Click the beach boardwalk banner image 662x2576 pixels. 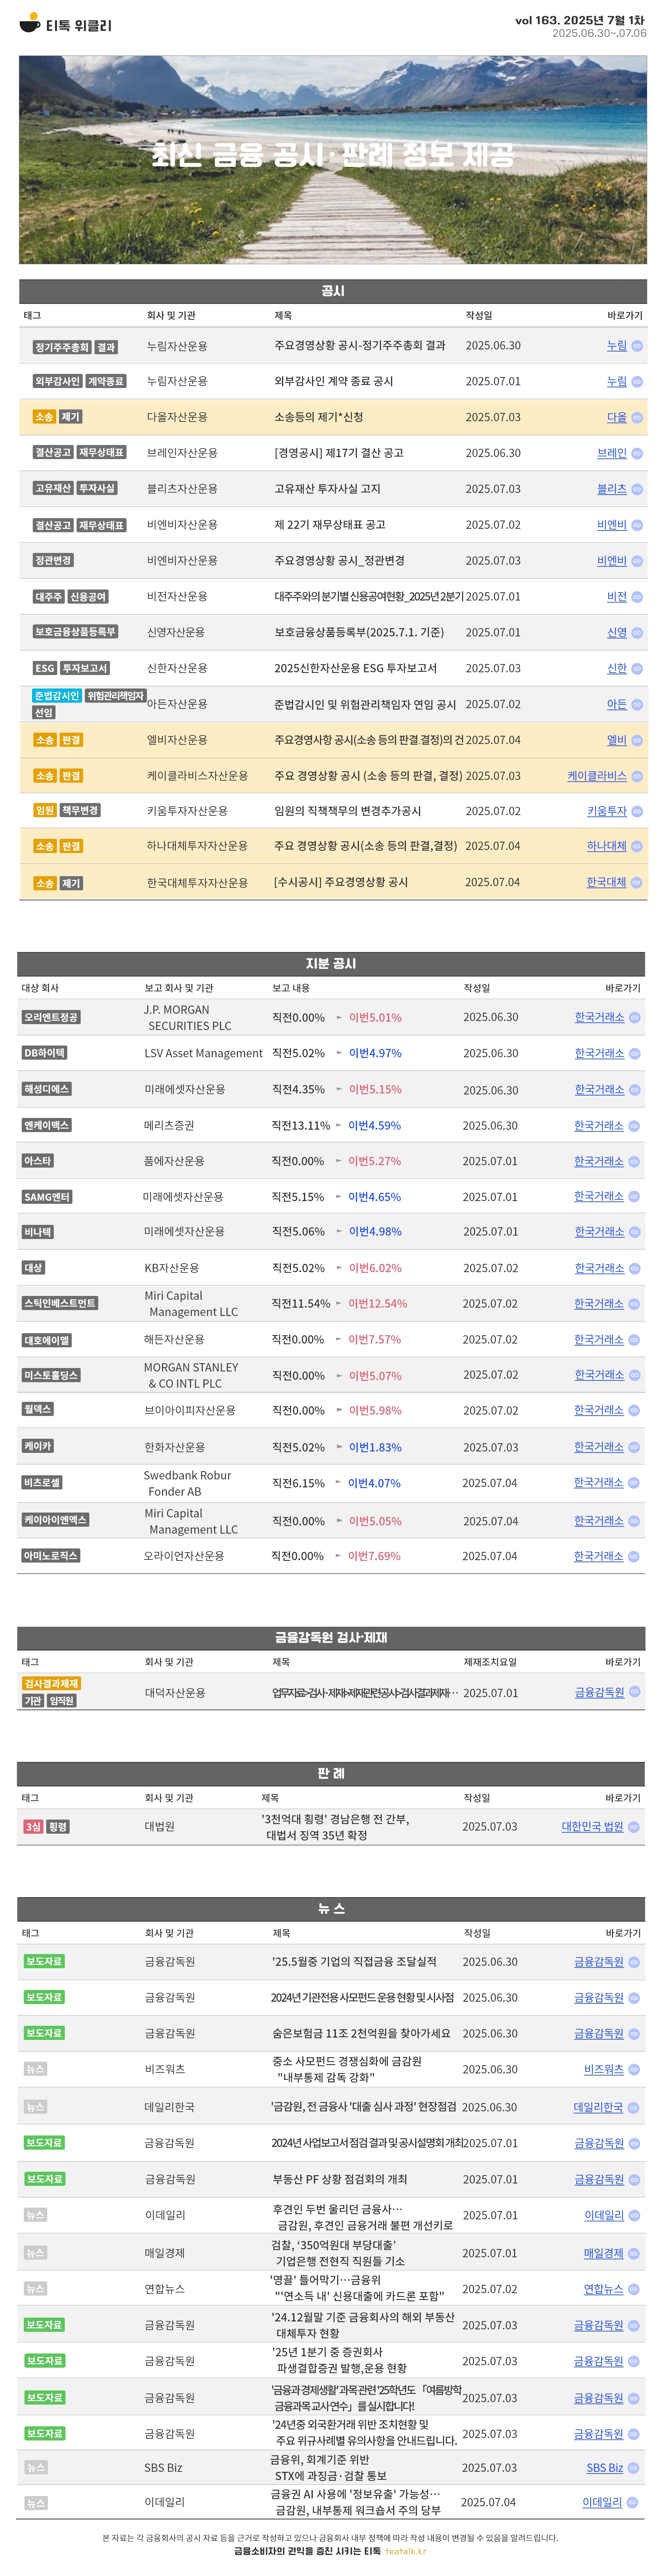[x=333, y=160]
